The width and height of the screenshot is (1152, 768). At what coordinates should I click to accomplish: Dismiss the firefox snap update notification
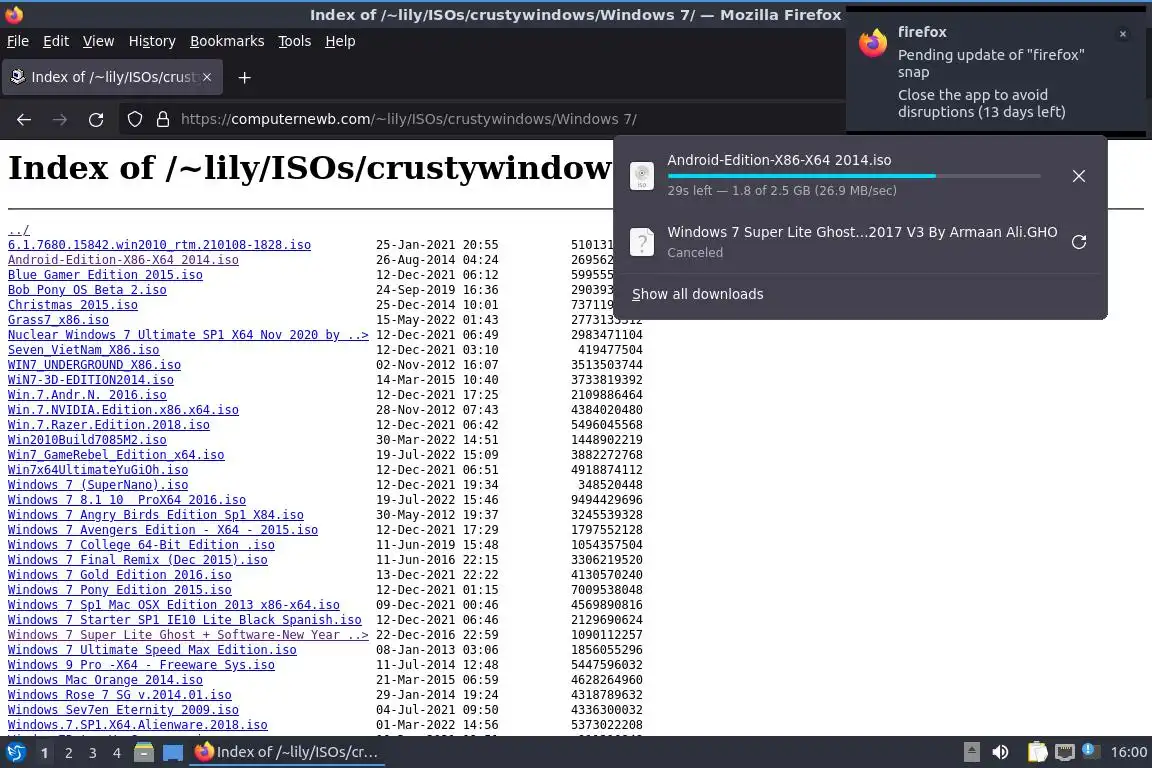point(1123,34)
